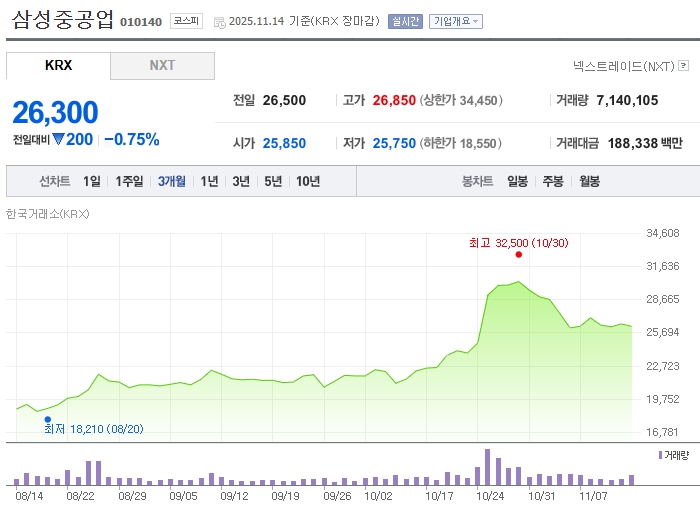Open the 기업개요 company overview dropdown
Image resolution: width=700 pixels, height=511 pixels.
456,21
